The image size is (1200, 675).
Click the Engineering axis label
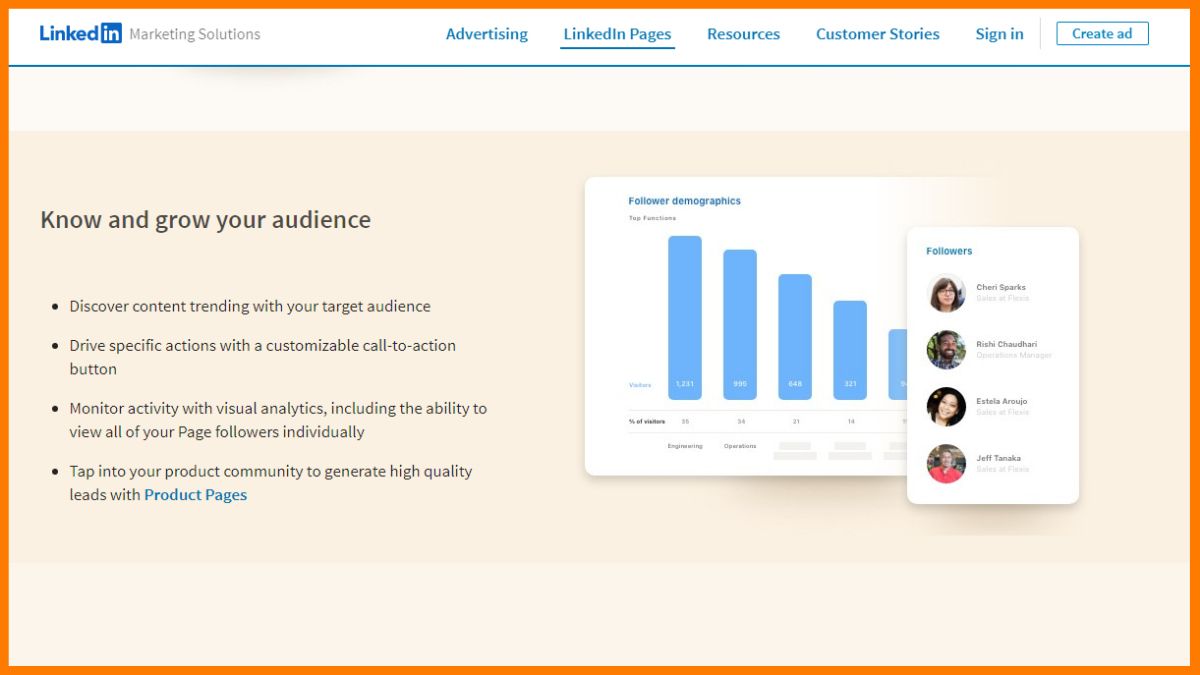tap(685, 446)
